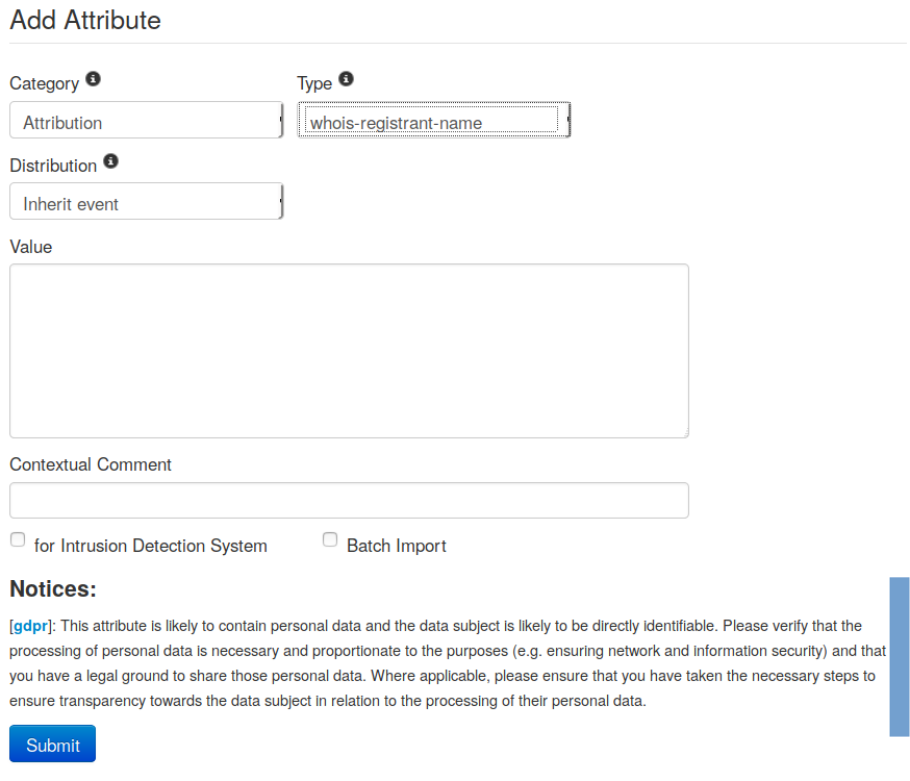Open the Distribution dropdown set to Inherit event
The height and width of the screenshot is (781, 910).
[146, 203]
